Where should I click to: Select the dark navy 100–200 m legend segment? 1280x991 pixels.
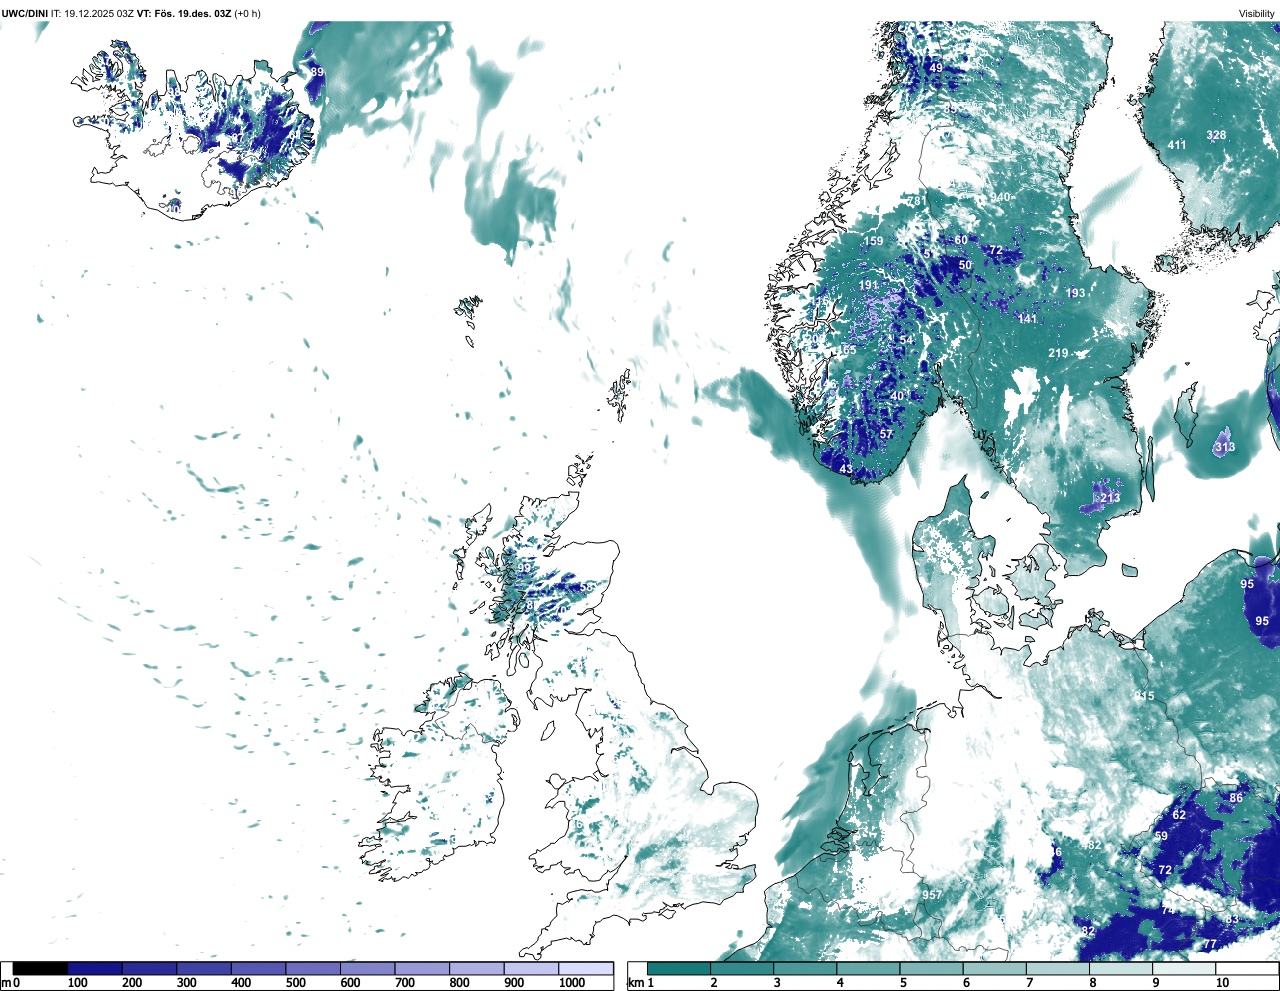(95, 968)
